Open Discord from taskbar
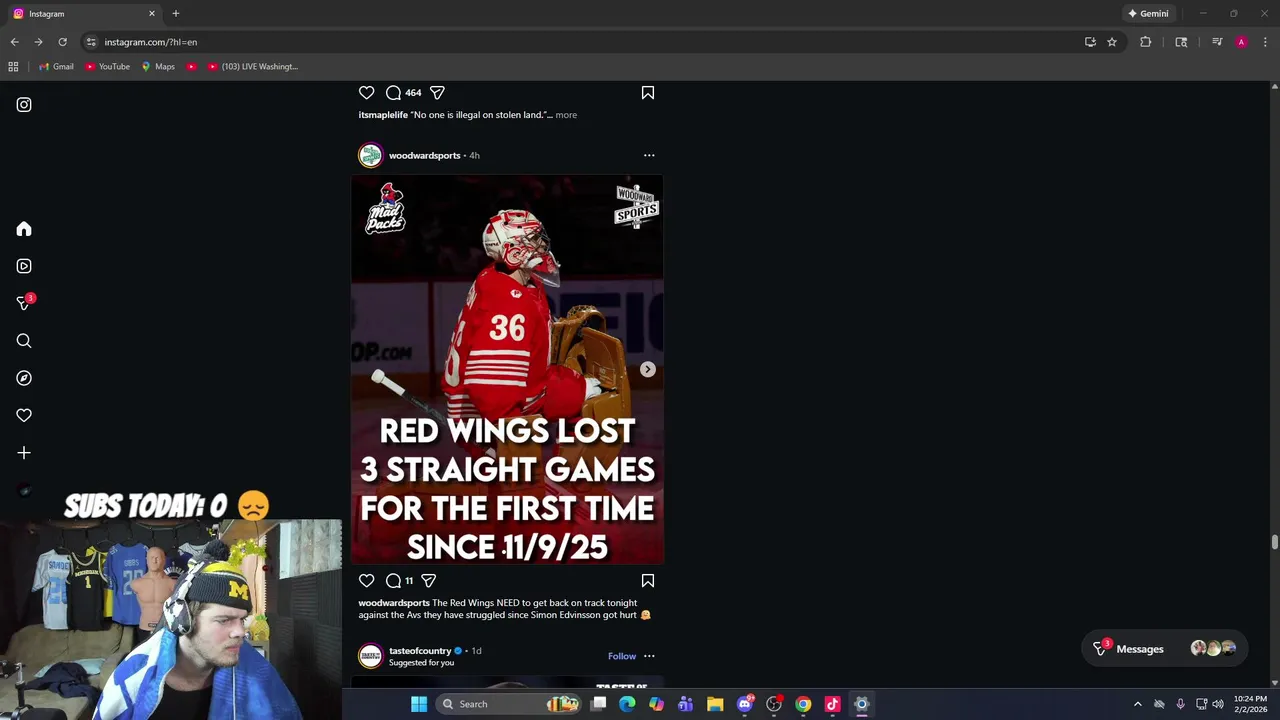Image resolution: width=1280 pixels, height=720 pixels. (x=745, y=704)
